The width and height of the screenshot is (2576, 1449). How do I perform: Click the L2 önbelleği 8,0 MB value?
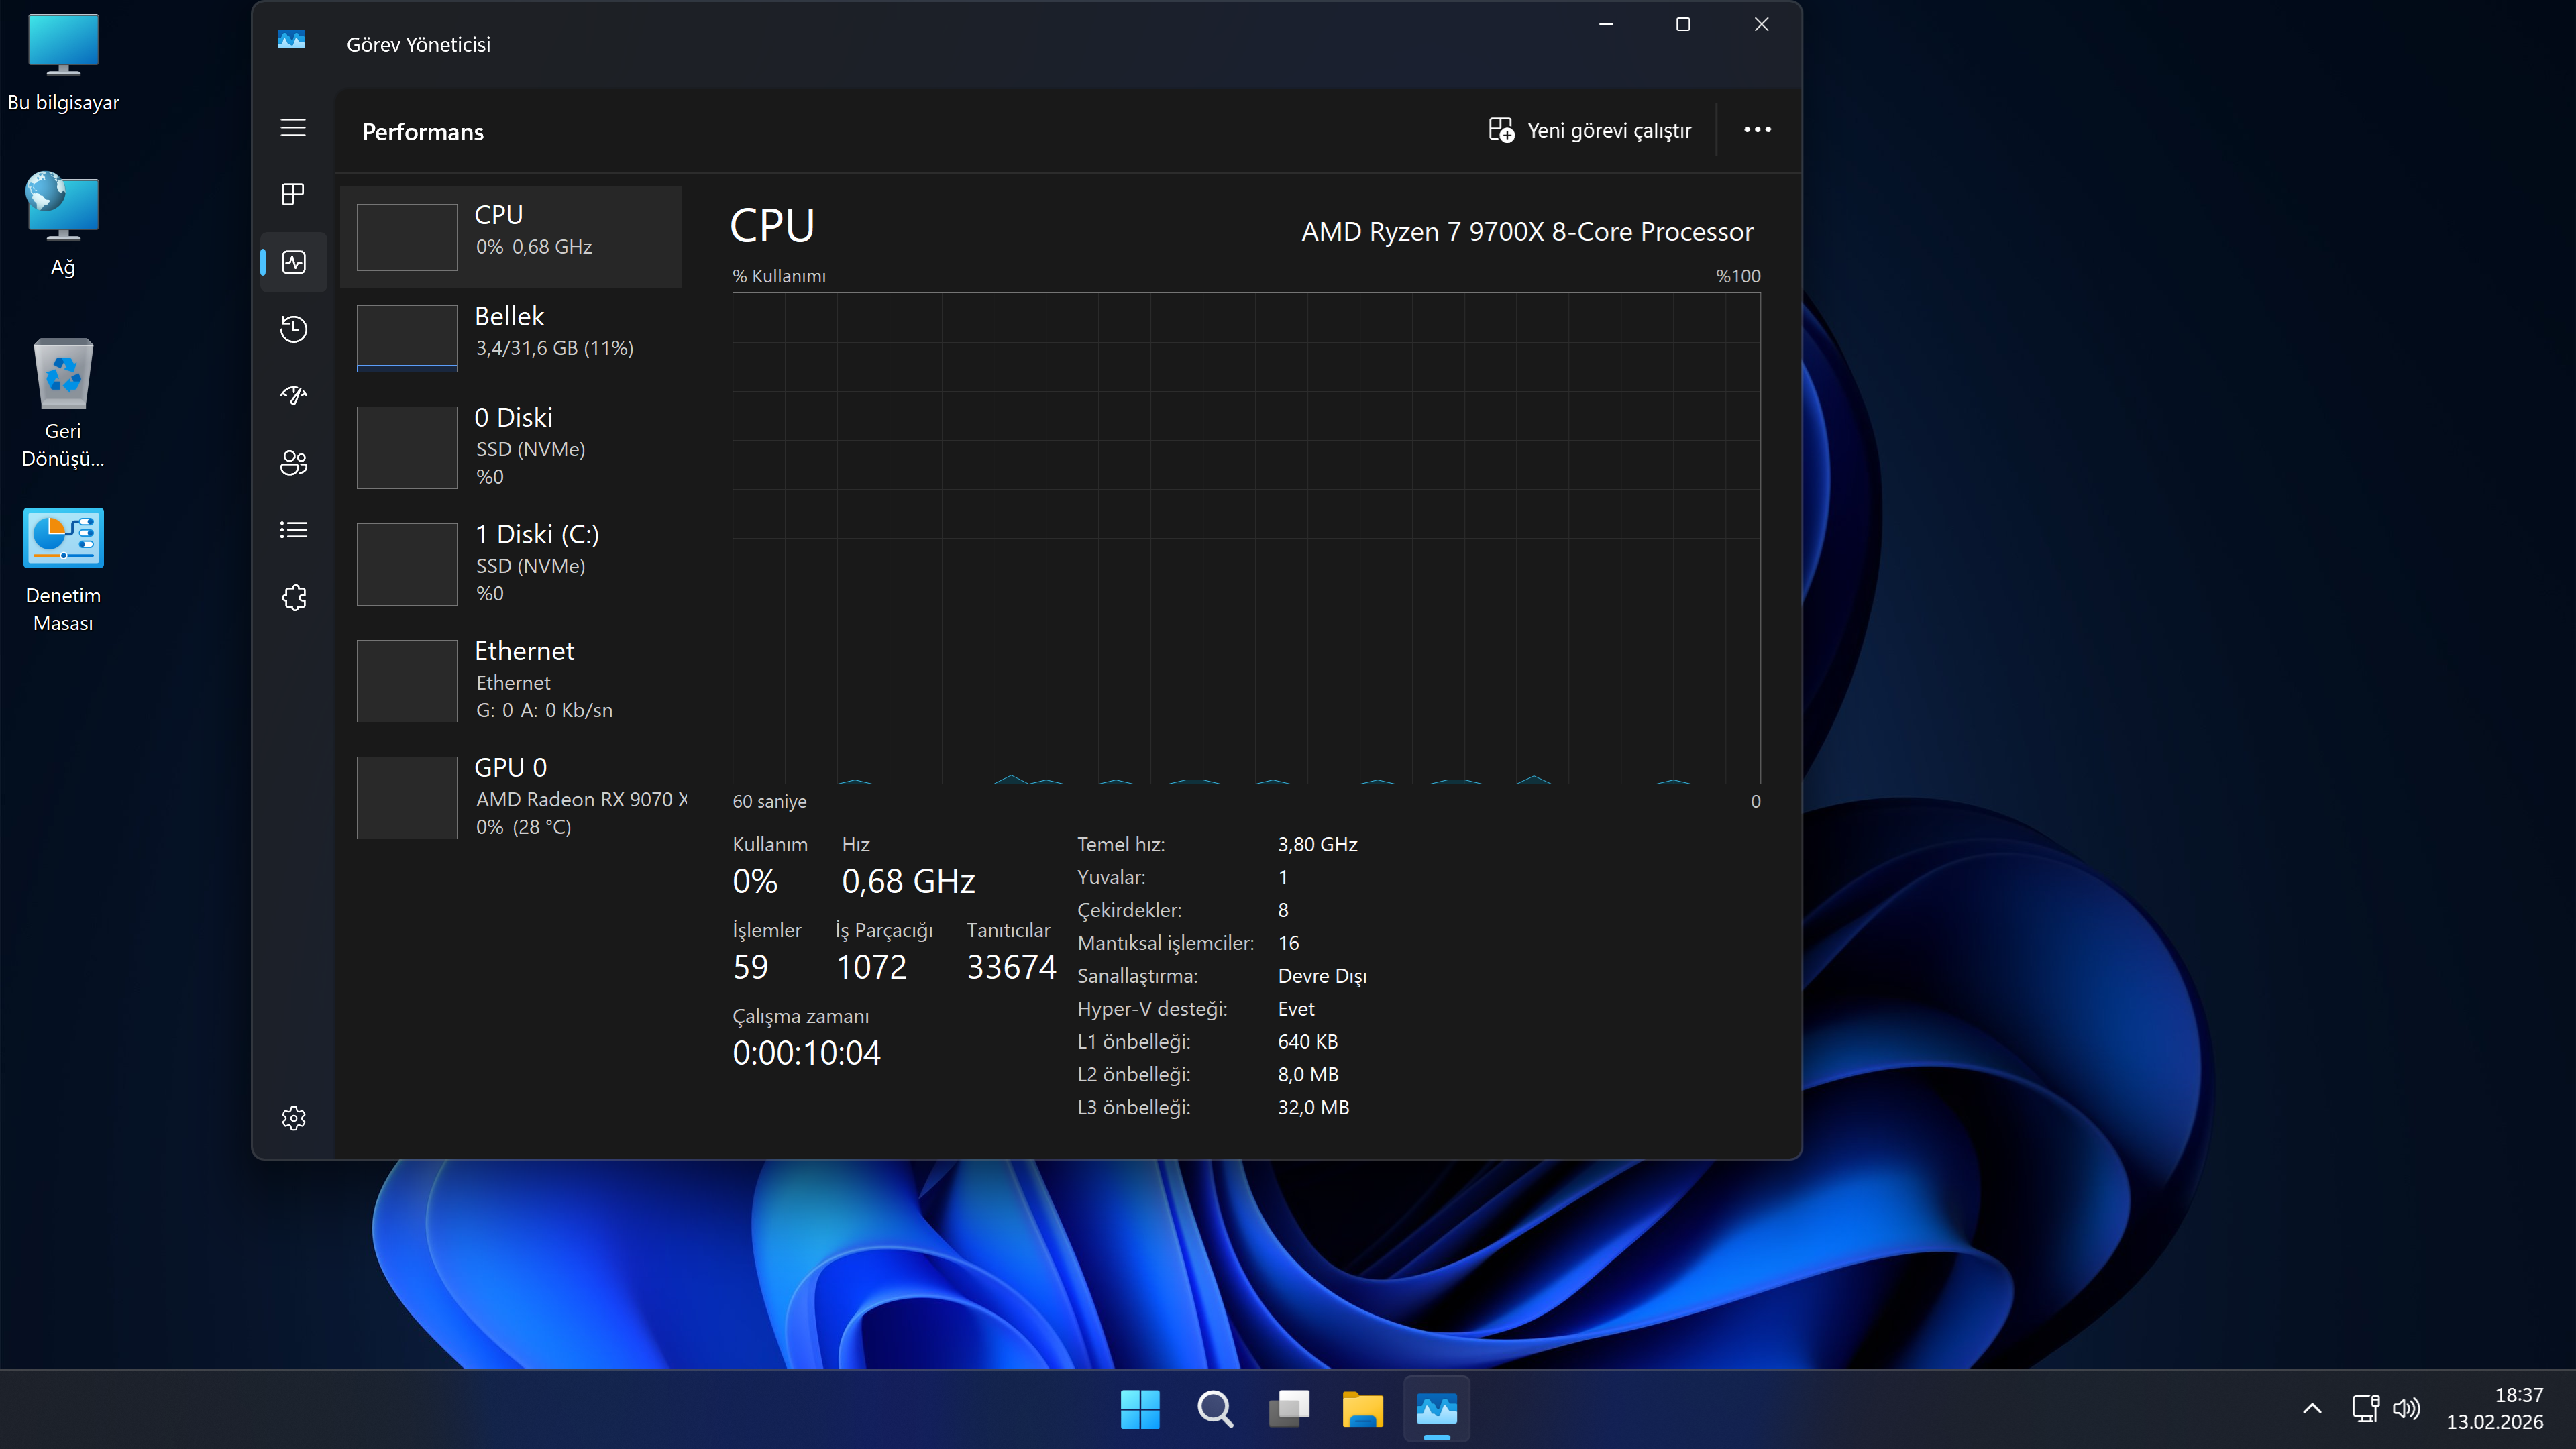(1307, 1075)
